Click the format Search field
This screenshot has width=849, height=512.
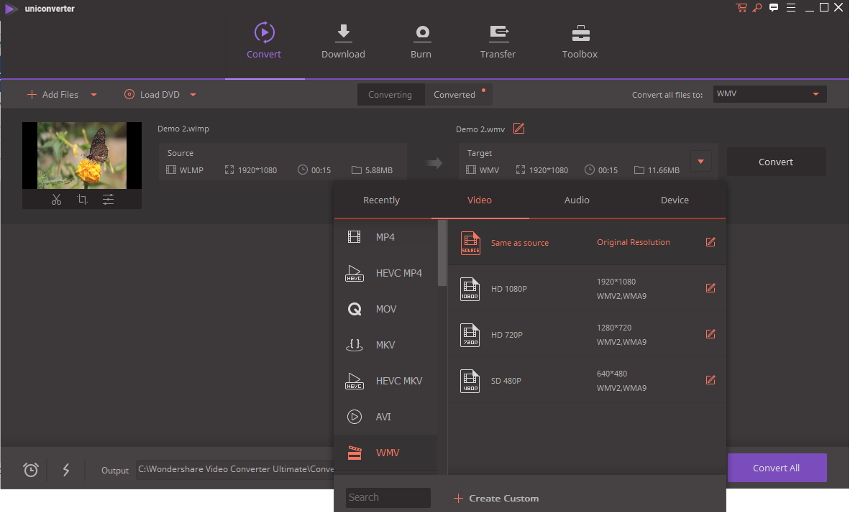click(388, 497)
